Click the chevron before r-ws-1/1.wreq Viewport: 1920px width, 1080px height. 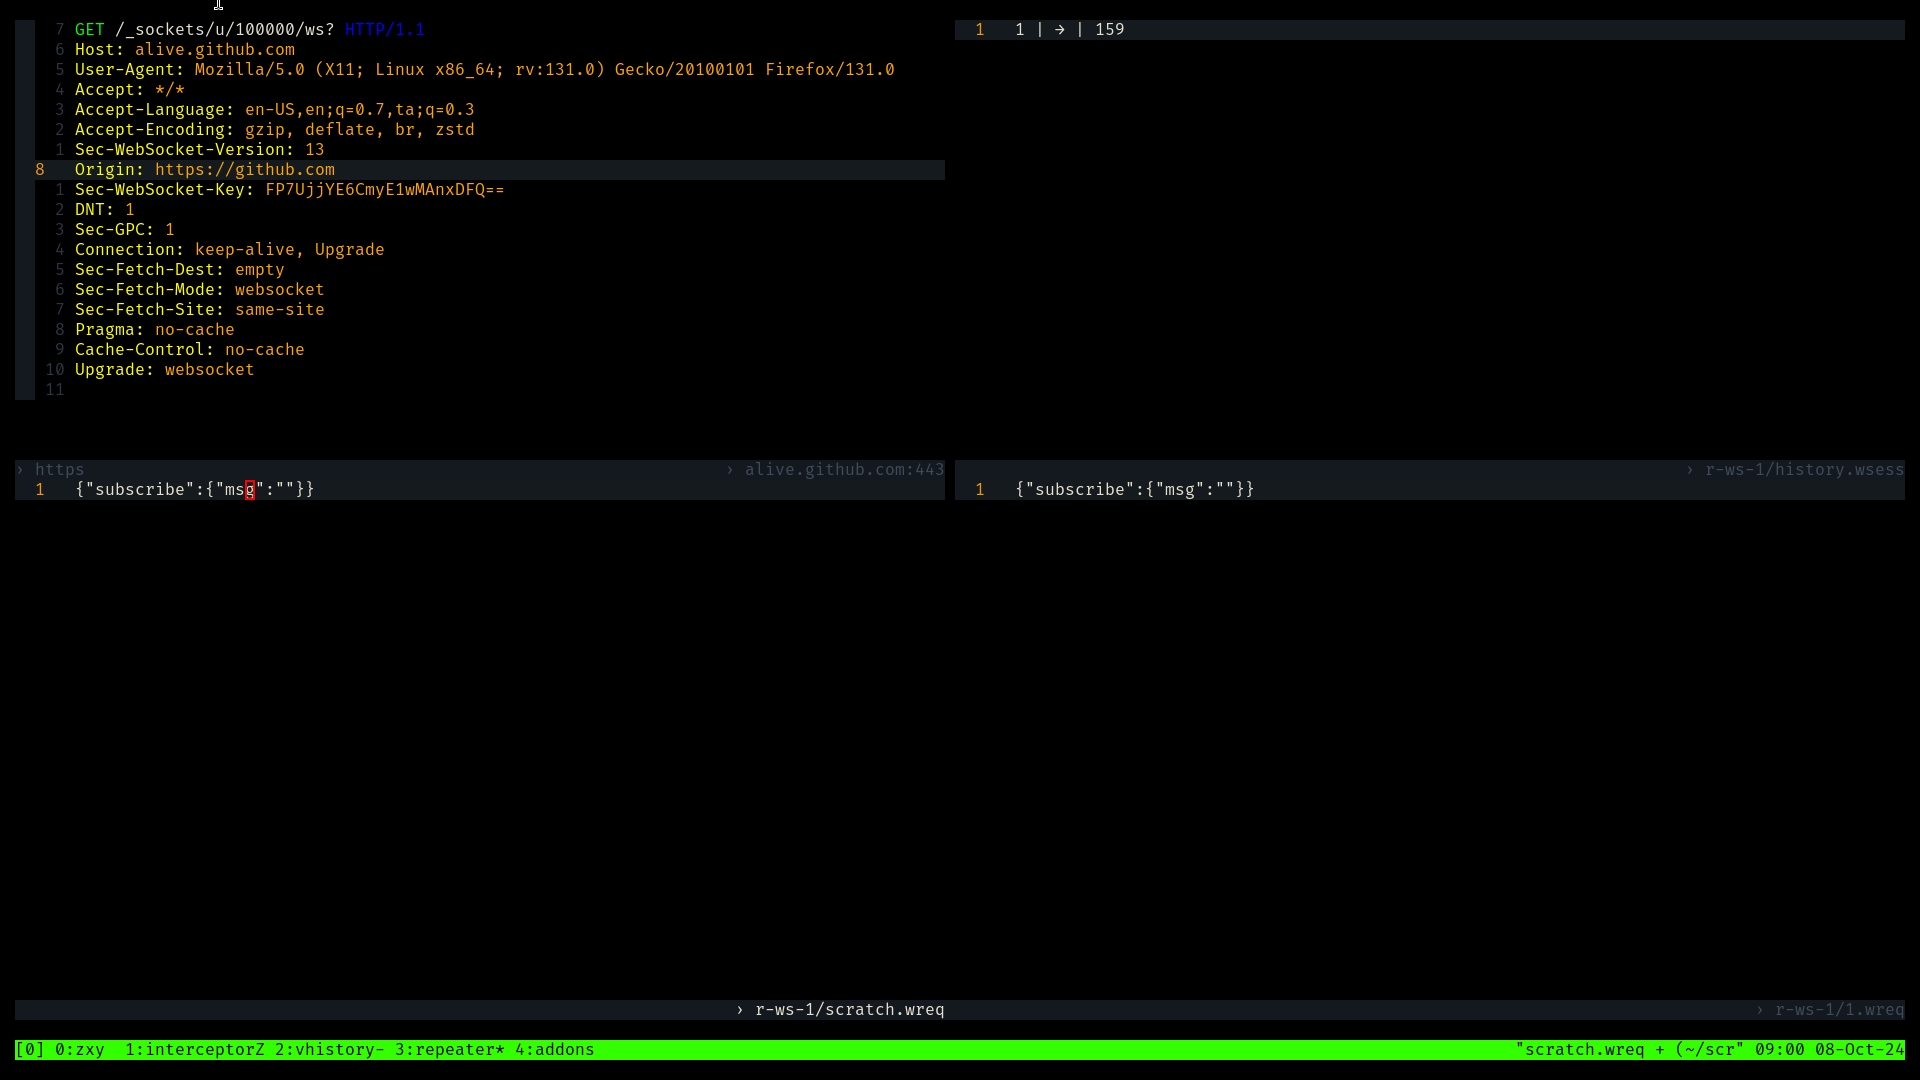(x=1760, y=1009)
